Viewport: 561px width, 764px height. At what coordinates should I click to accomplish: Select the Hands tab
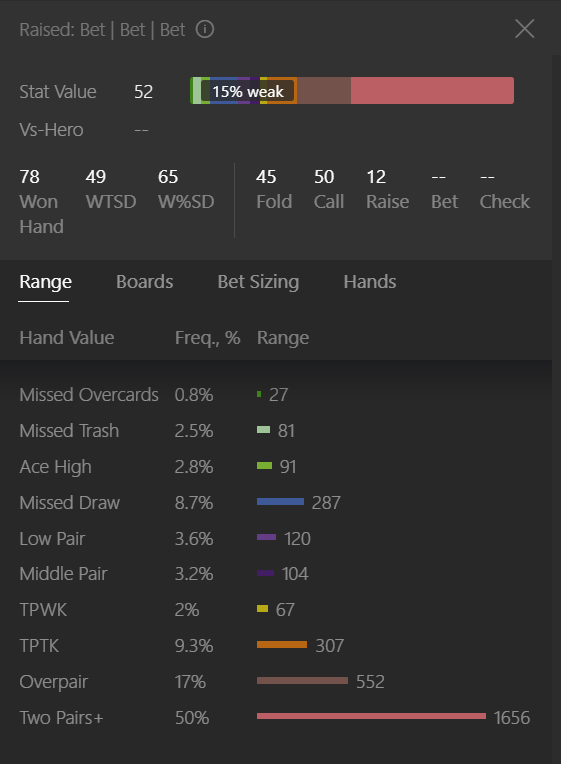[370, 282]
